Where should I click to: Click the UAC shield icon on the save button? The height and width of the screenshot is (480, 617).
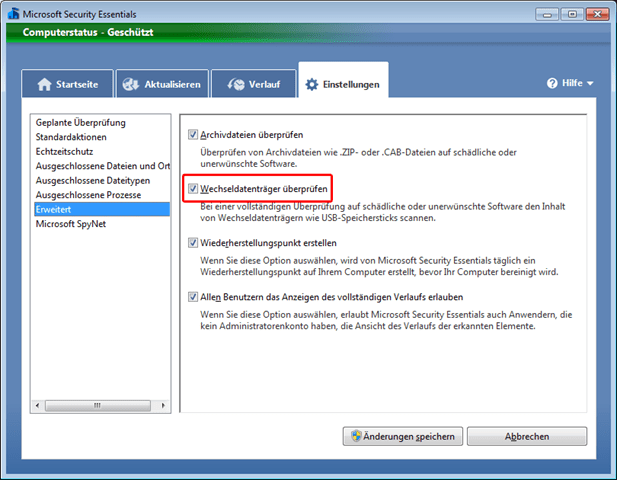tap(356, 436)
